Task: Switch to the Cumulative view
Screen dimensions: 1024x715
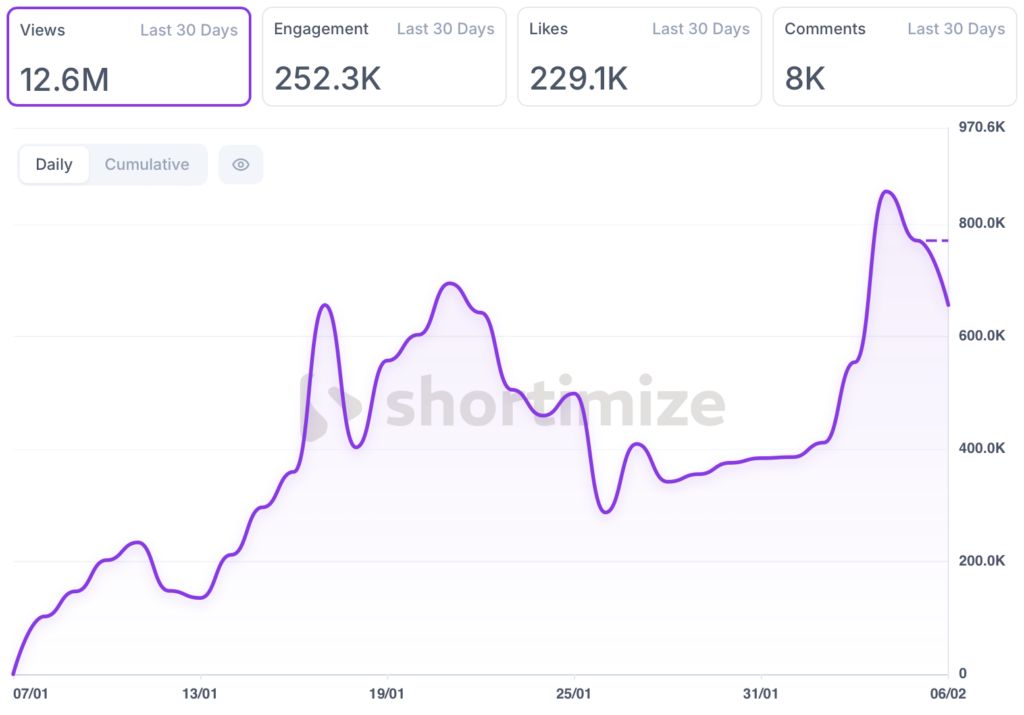Action: (x=147, y=165)
